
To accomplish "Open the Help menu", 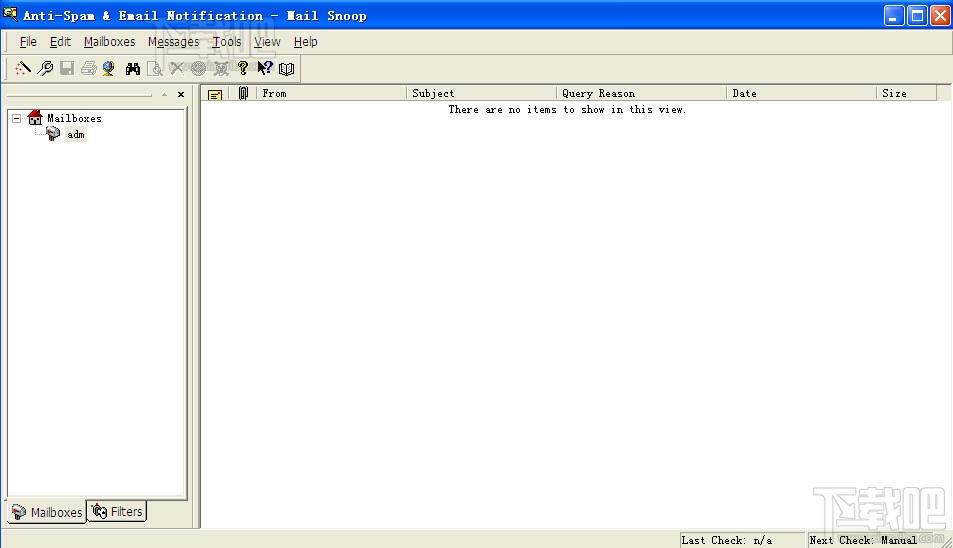I will [x=305, y=42].
